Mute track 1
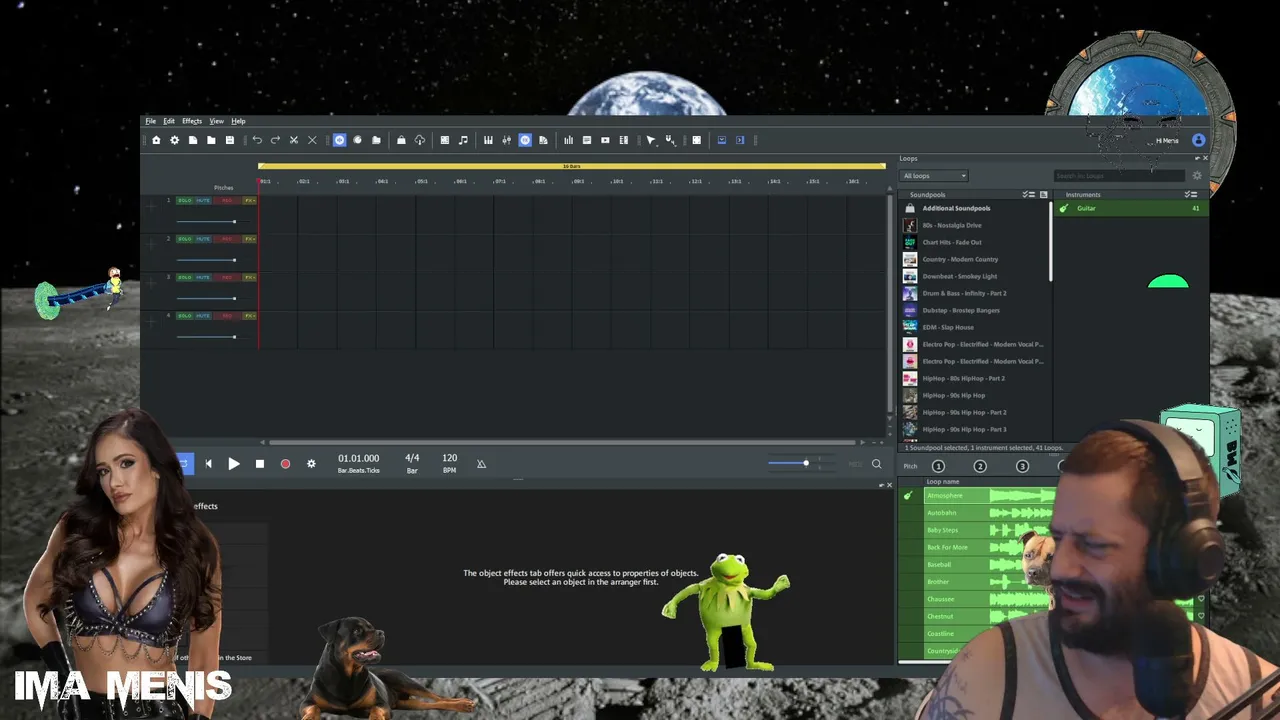The image size is (1280, 720). coord(203,200)
